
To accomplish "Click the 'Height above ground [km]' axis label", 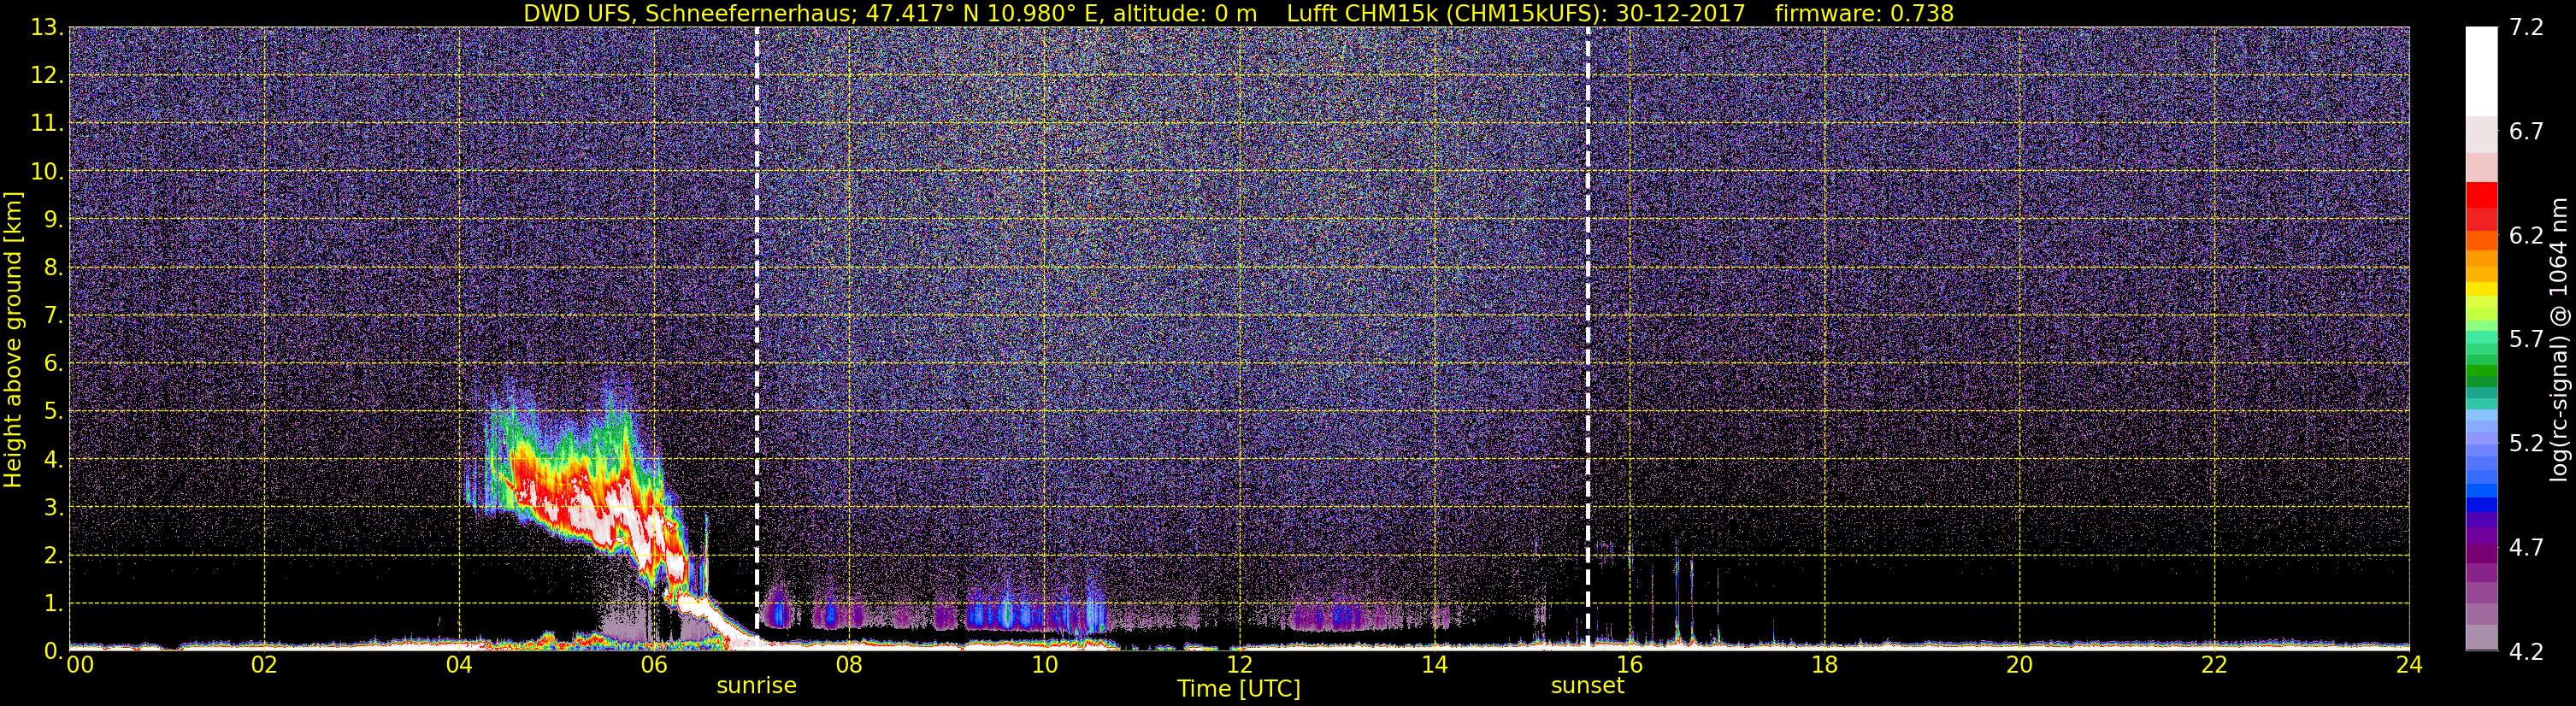I will click(13, 339).
